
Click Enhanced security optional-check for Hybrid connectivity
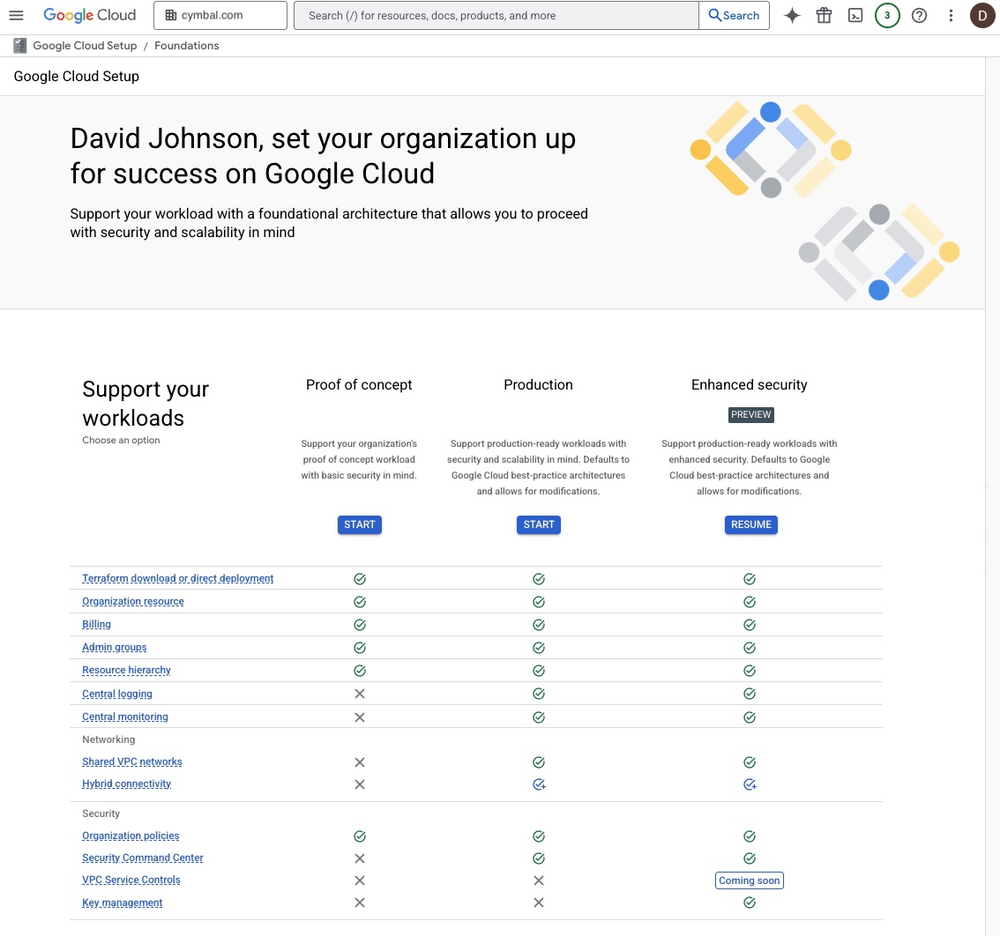[749, 785]
